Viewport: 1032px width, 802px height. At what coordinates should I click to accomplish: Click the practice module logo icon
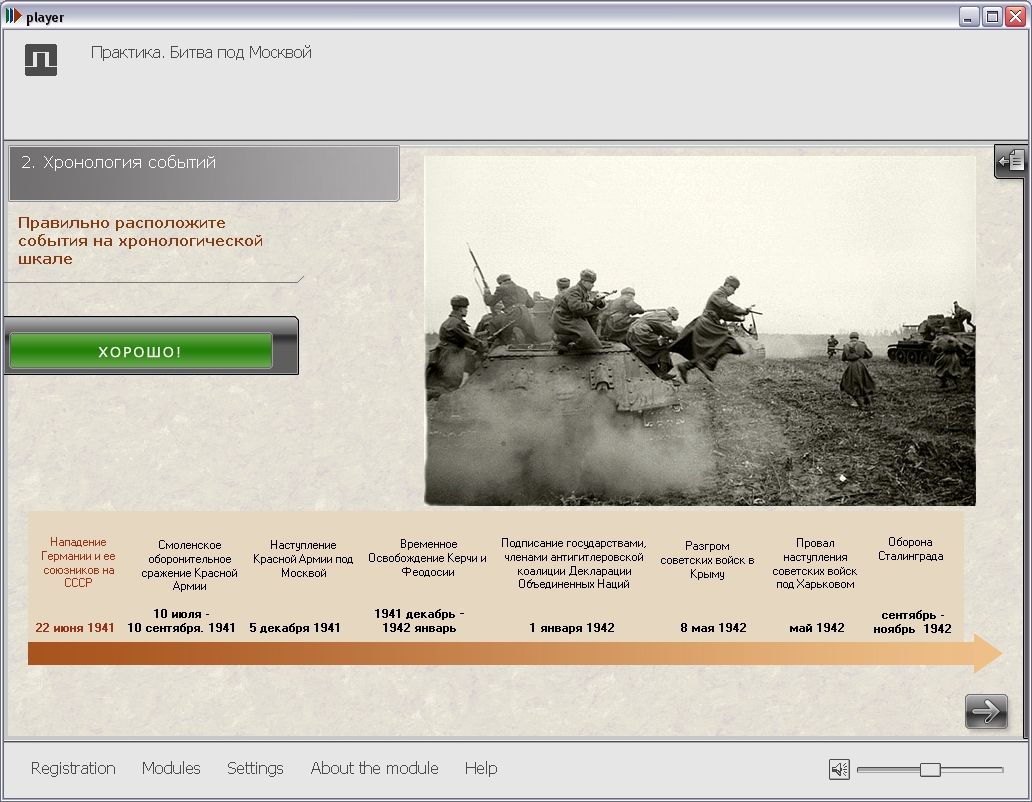(x=41, y=60)
